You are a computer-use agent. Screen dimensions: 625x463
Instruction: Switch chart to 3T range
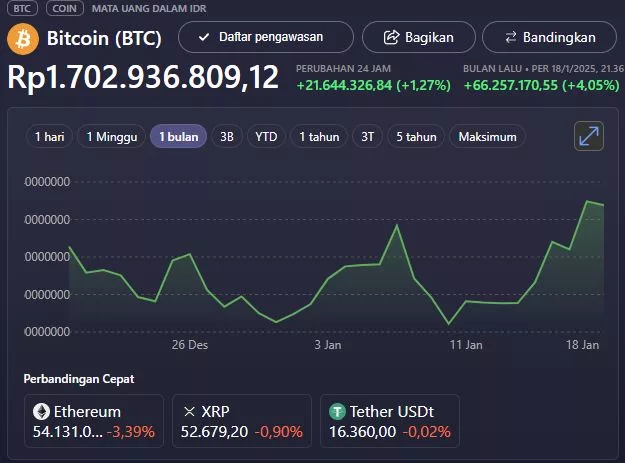pyautogui.click(x=368, y=137)
